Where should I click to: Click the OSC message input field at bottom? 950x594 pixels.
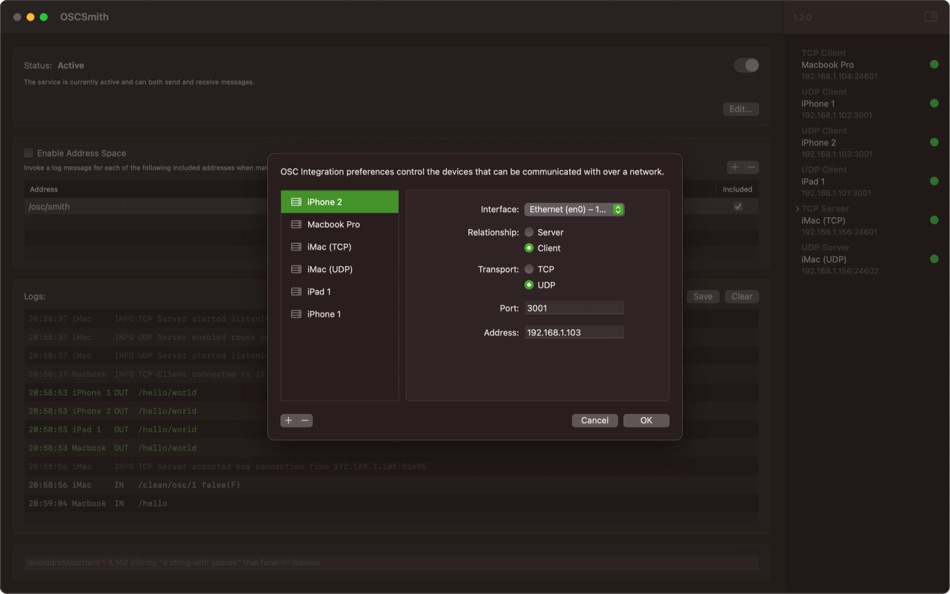pyautogui.click(x=391, y=562)
